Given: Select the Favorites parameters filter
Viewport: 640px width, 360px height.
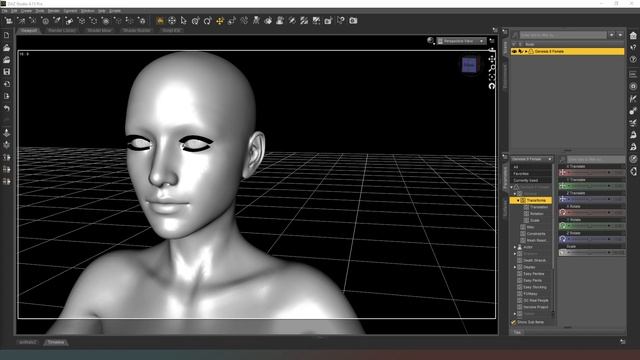Looking at the screenshot, I should 531,173.
